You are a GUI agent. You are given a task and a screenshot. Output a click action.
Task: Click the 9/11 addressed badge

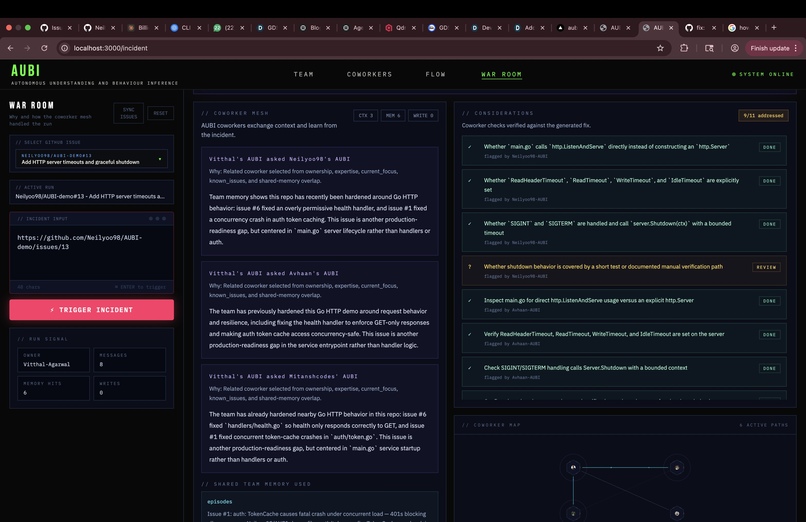click(763, 116)
